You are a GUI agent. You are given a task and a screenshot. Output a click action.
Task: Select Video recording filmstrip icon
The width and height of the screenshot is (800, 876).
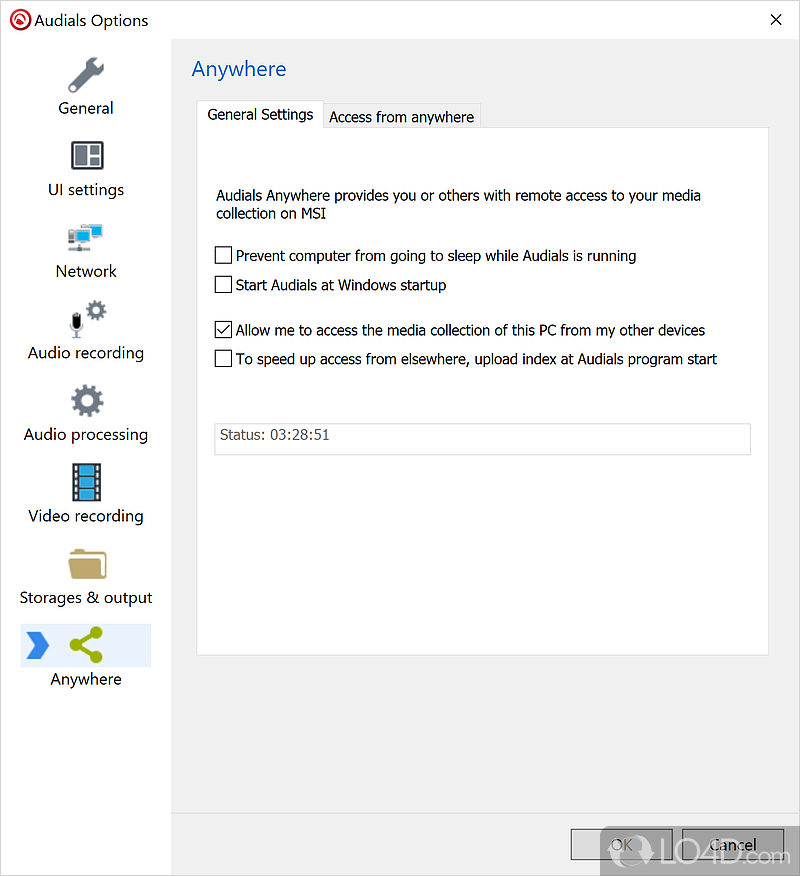click(x=87, y=482)
